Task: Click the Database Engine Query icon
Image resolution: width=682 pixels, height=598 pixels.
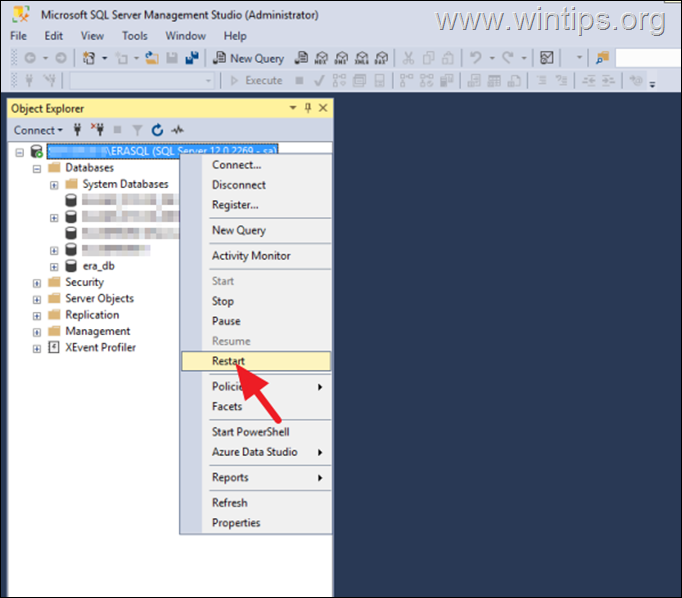Action: point(301,58)
